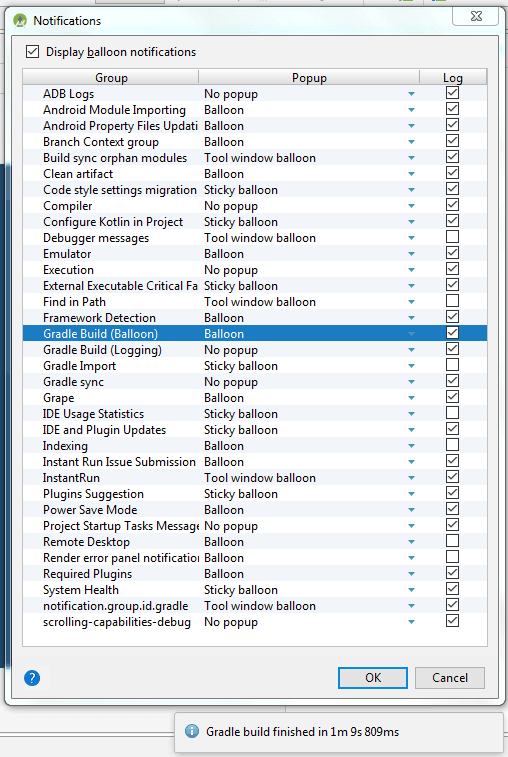The width and height of the screenshot is (508, 757).
Task: Select Instant Run Issue Submission row
Action: [x=255, y=462]
